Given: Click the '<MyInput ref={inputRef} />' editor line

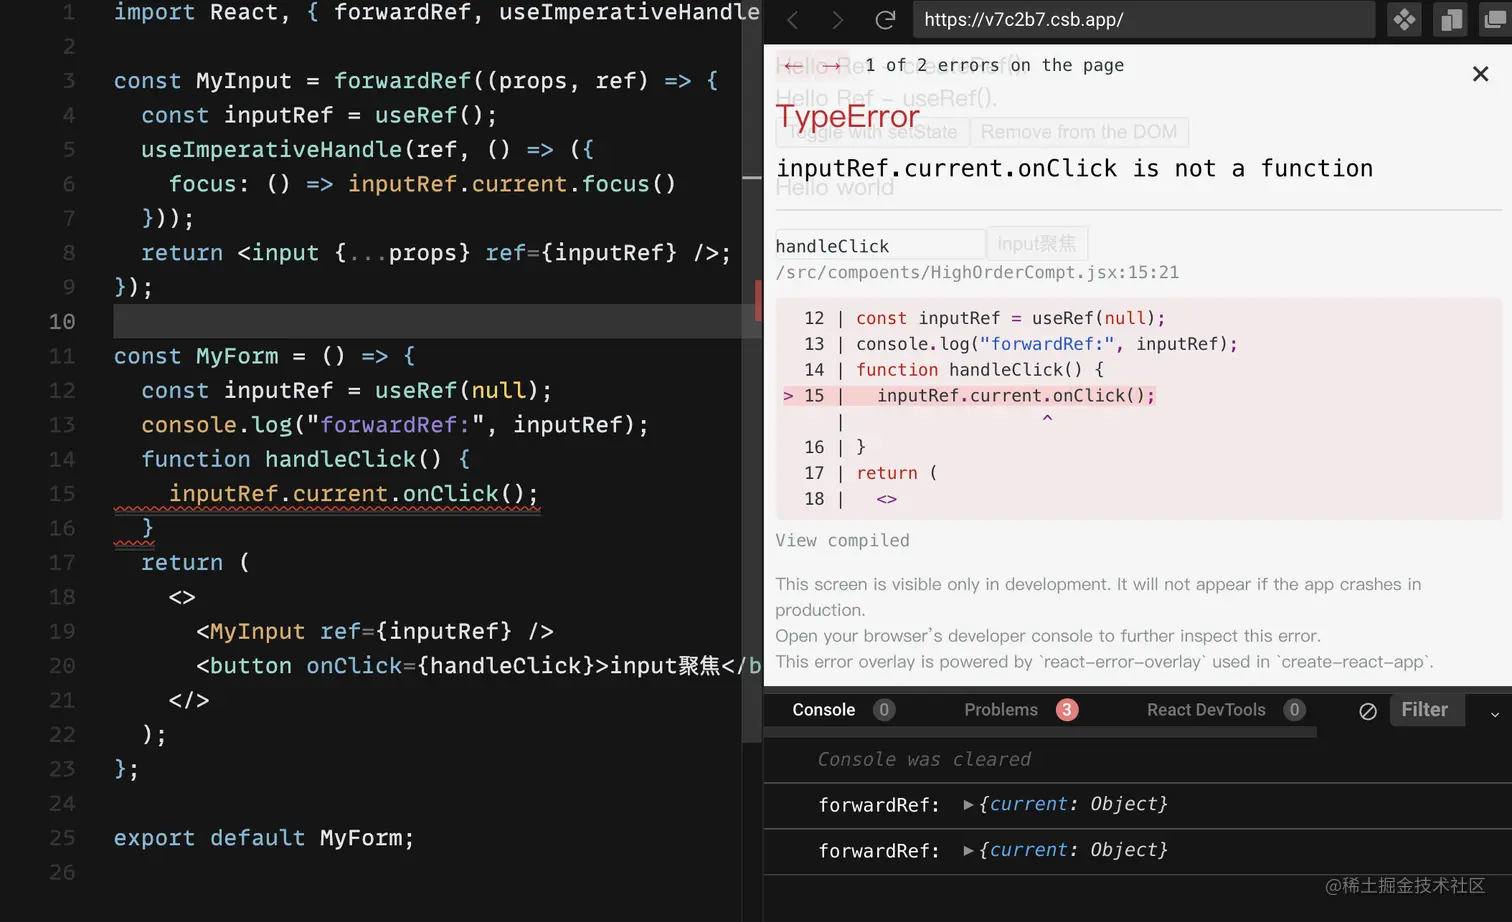Looking at the screenshot, I should coord(375,631).
